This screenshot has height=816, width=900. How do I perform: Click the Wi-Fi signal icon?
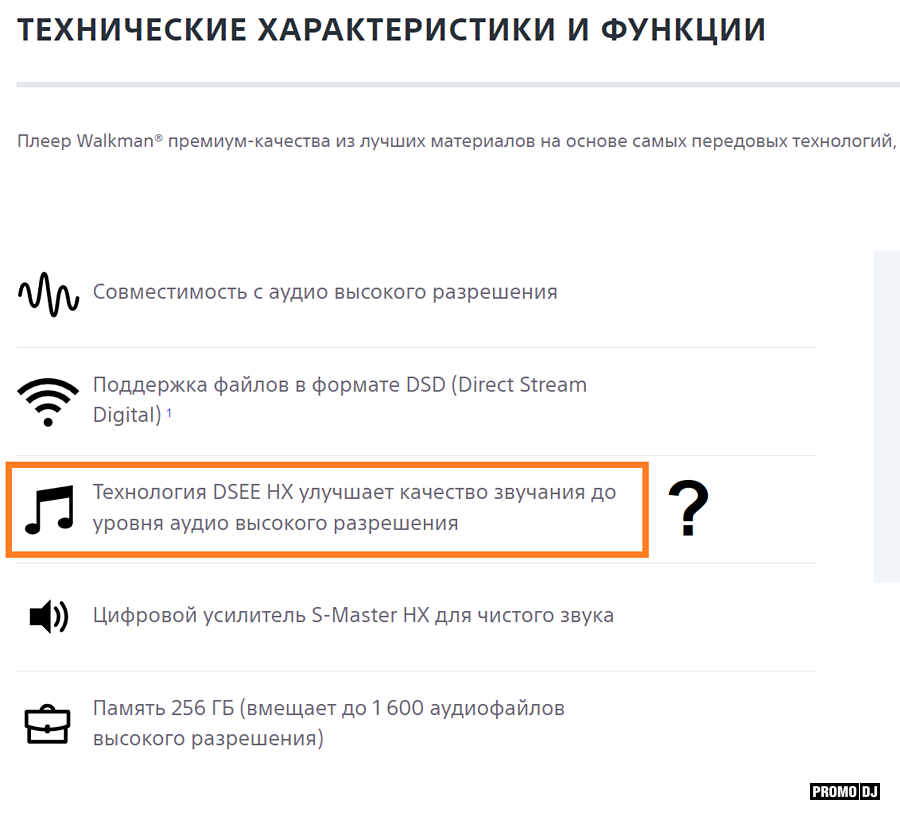click(x=48, y=400)
